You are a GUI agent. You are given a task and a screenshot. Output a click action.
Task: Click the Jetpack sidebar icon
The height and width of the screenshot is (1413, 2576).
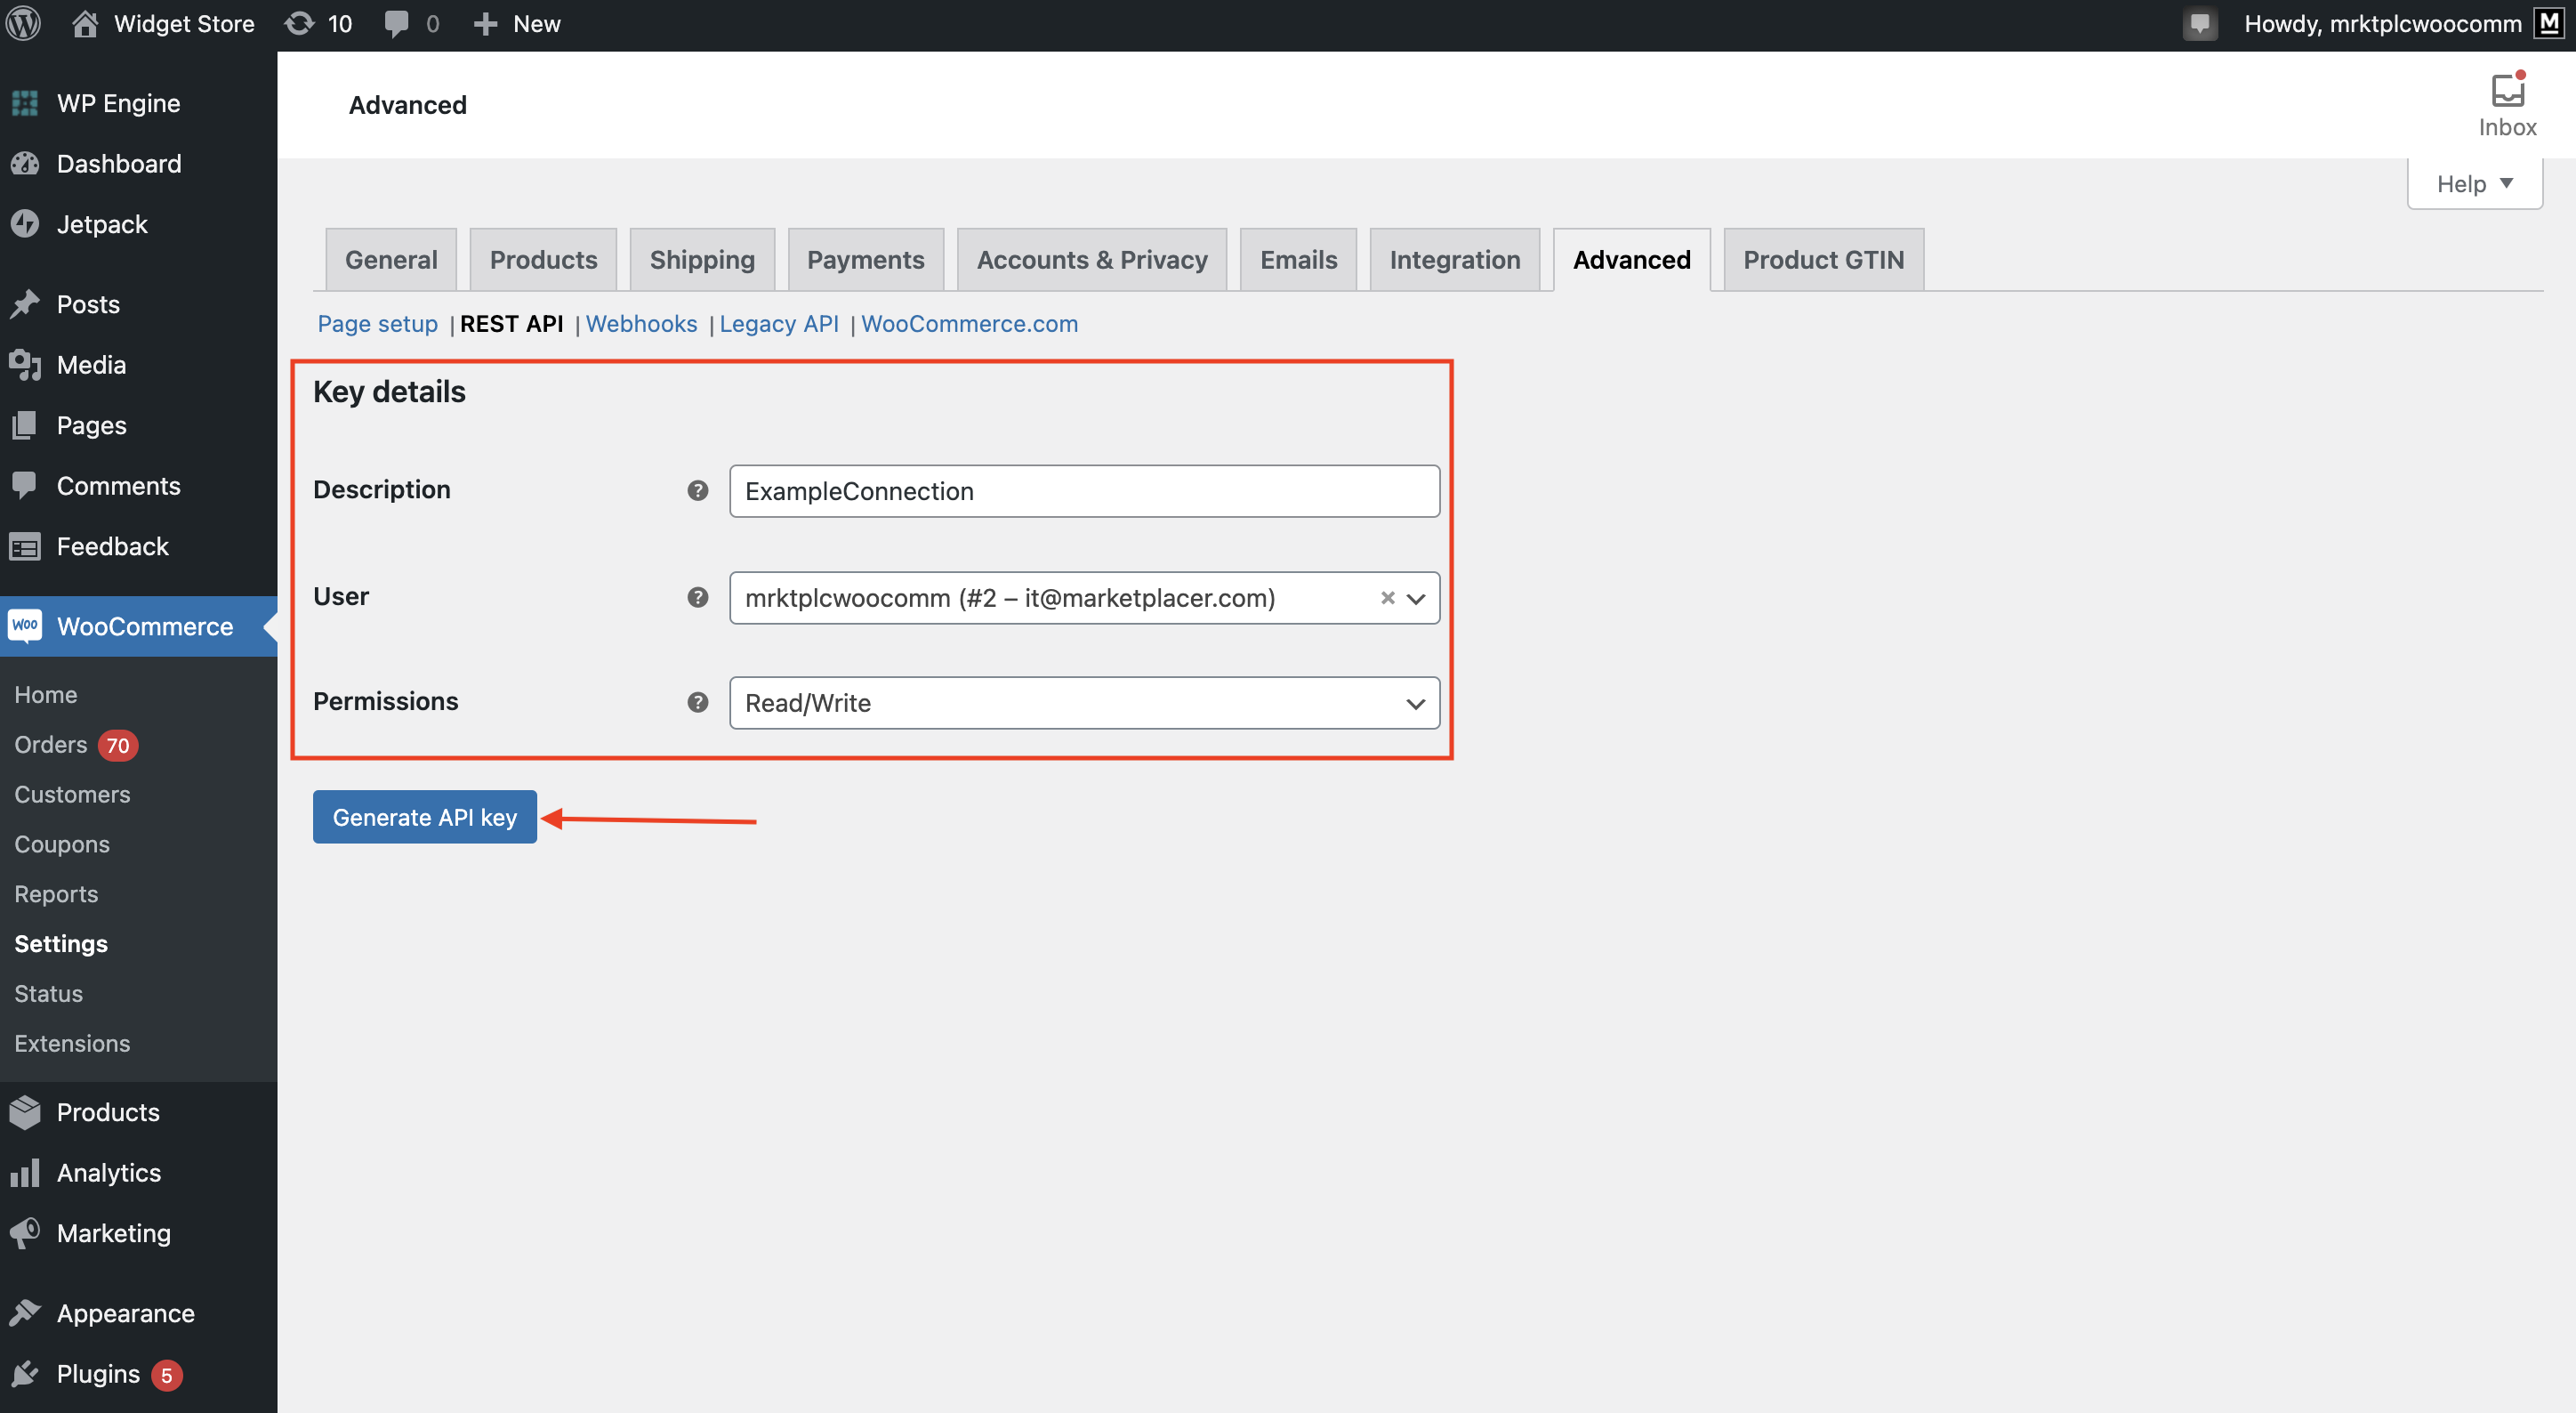click(25, 224)
